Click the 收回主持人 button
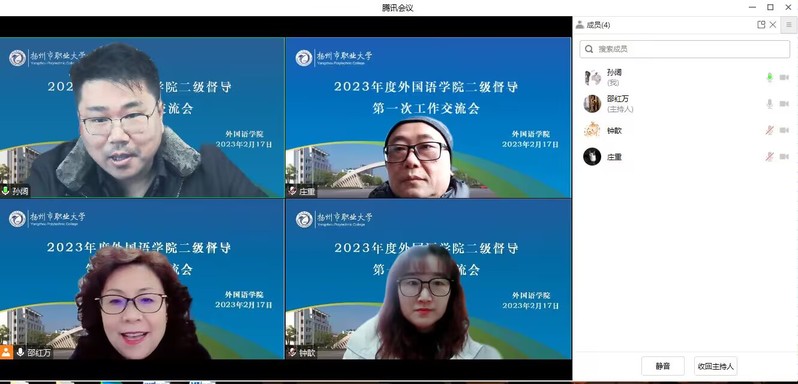Screen dimensions: 798x384 click(x=716, y=366)
